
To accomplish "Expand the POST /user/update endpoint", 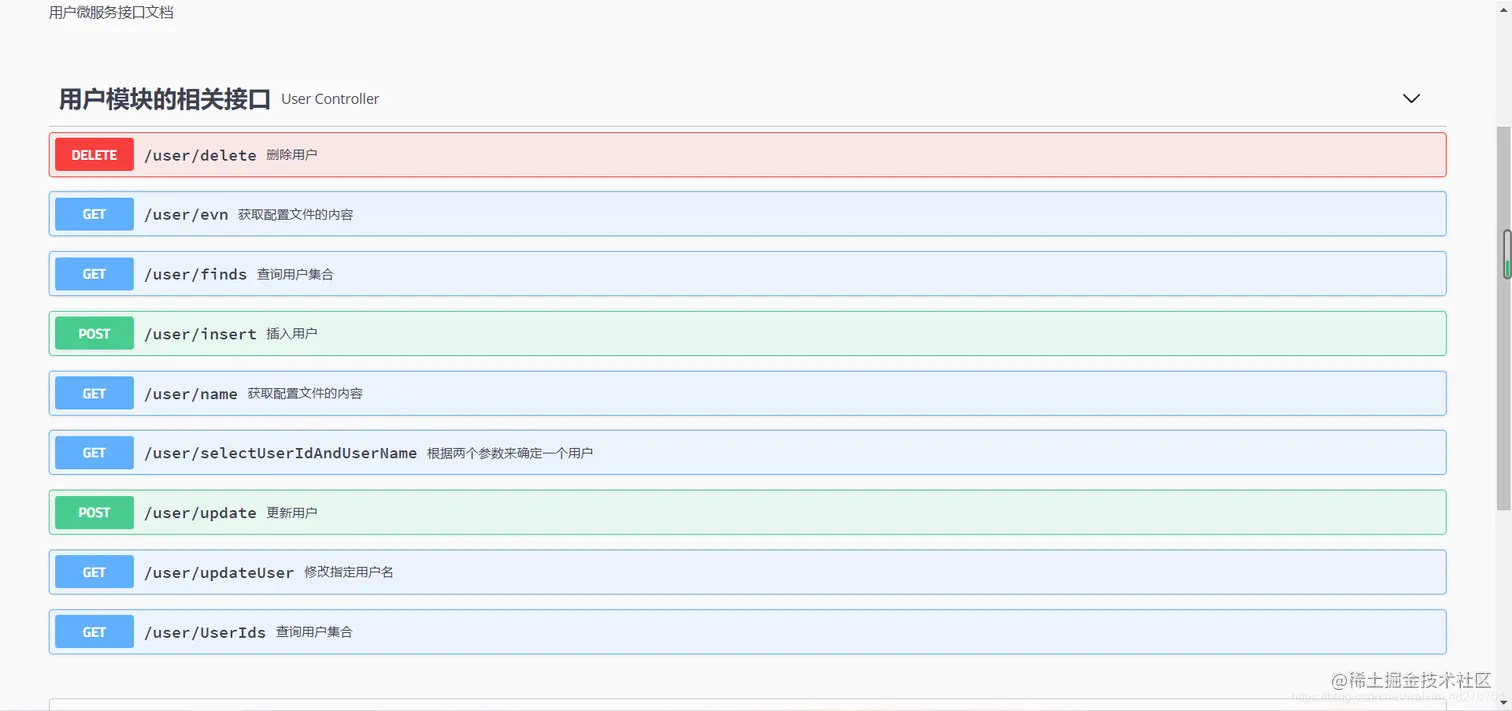I will tap(747, 513).
